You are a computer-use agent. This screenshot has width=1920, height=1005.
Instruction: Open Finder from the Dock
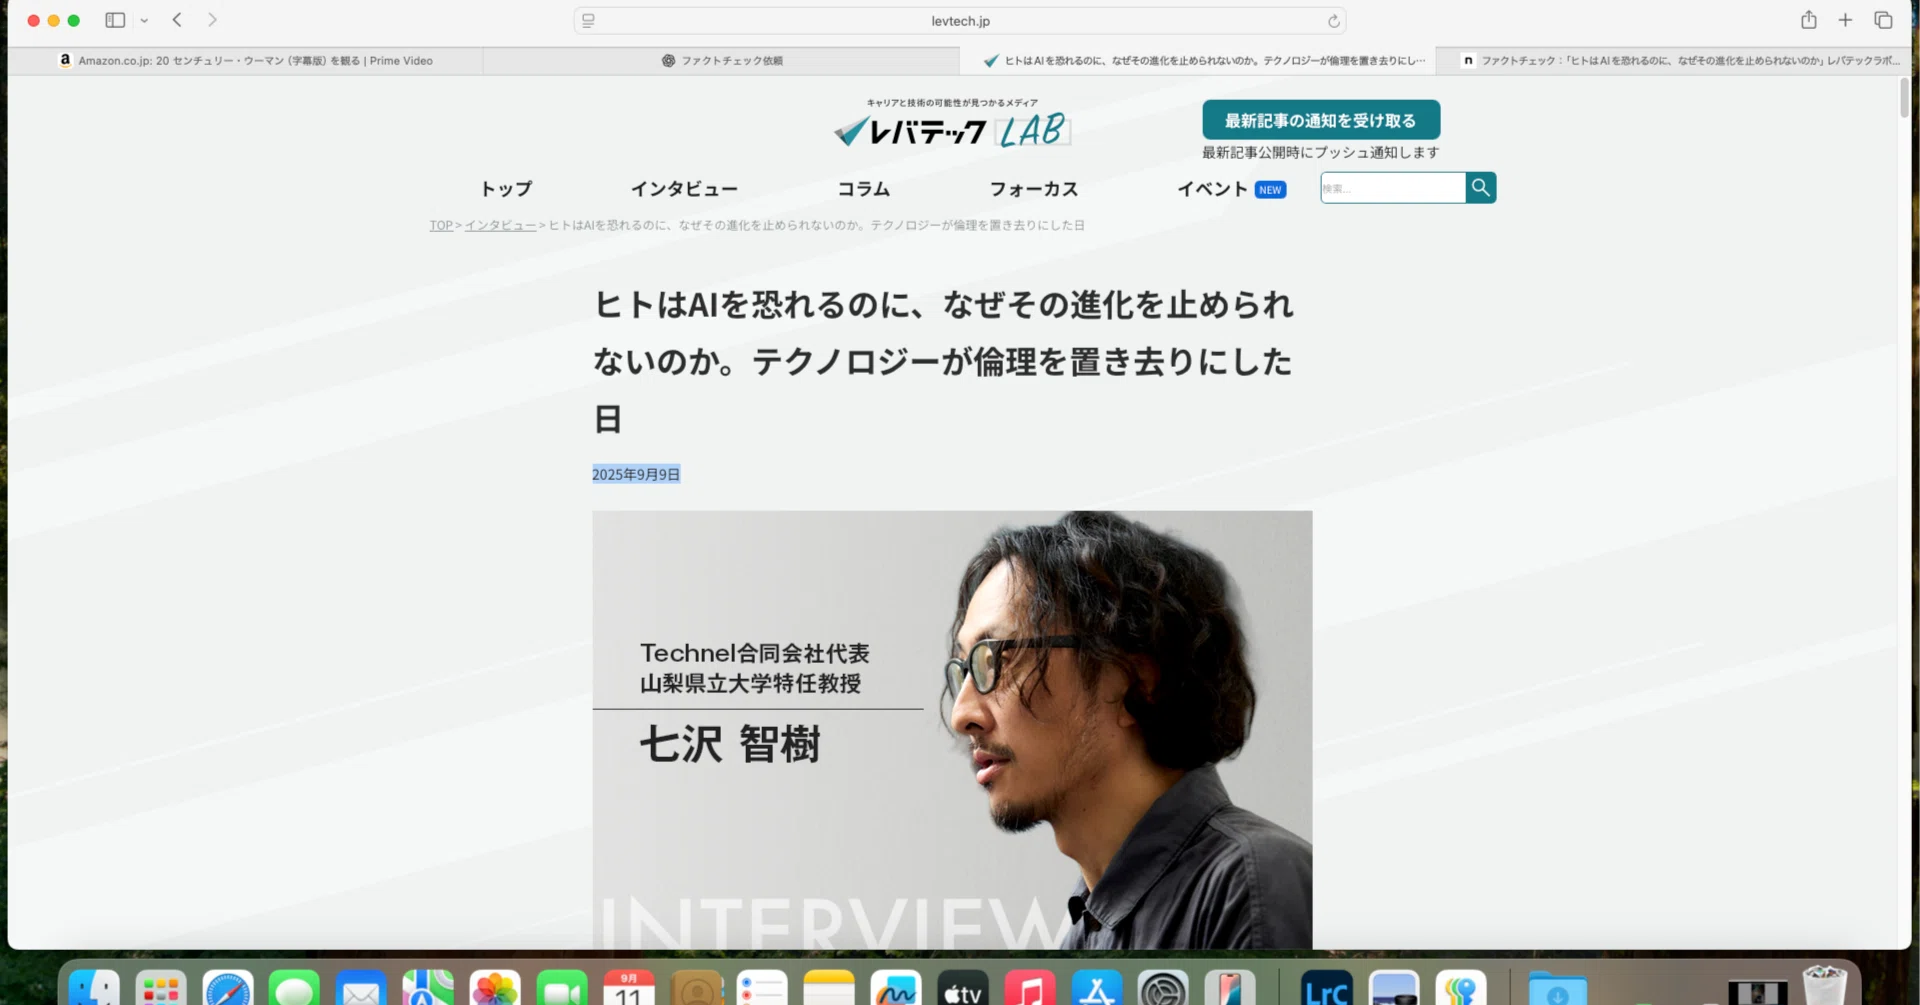(x=94, y=989)
